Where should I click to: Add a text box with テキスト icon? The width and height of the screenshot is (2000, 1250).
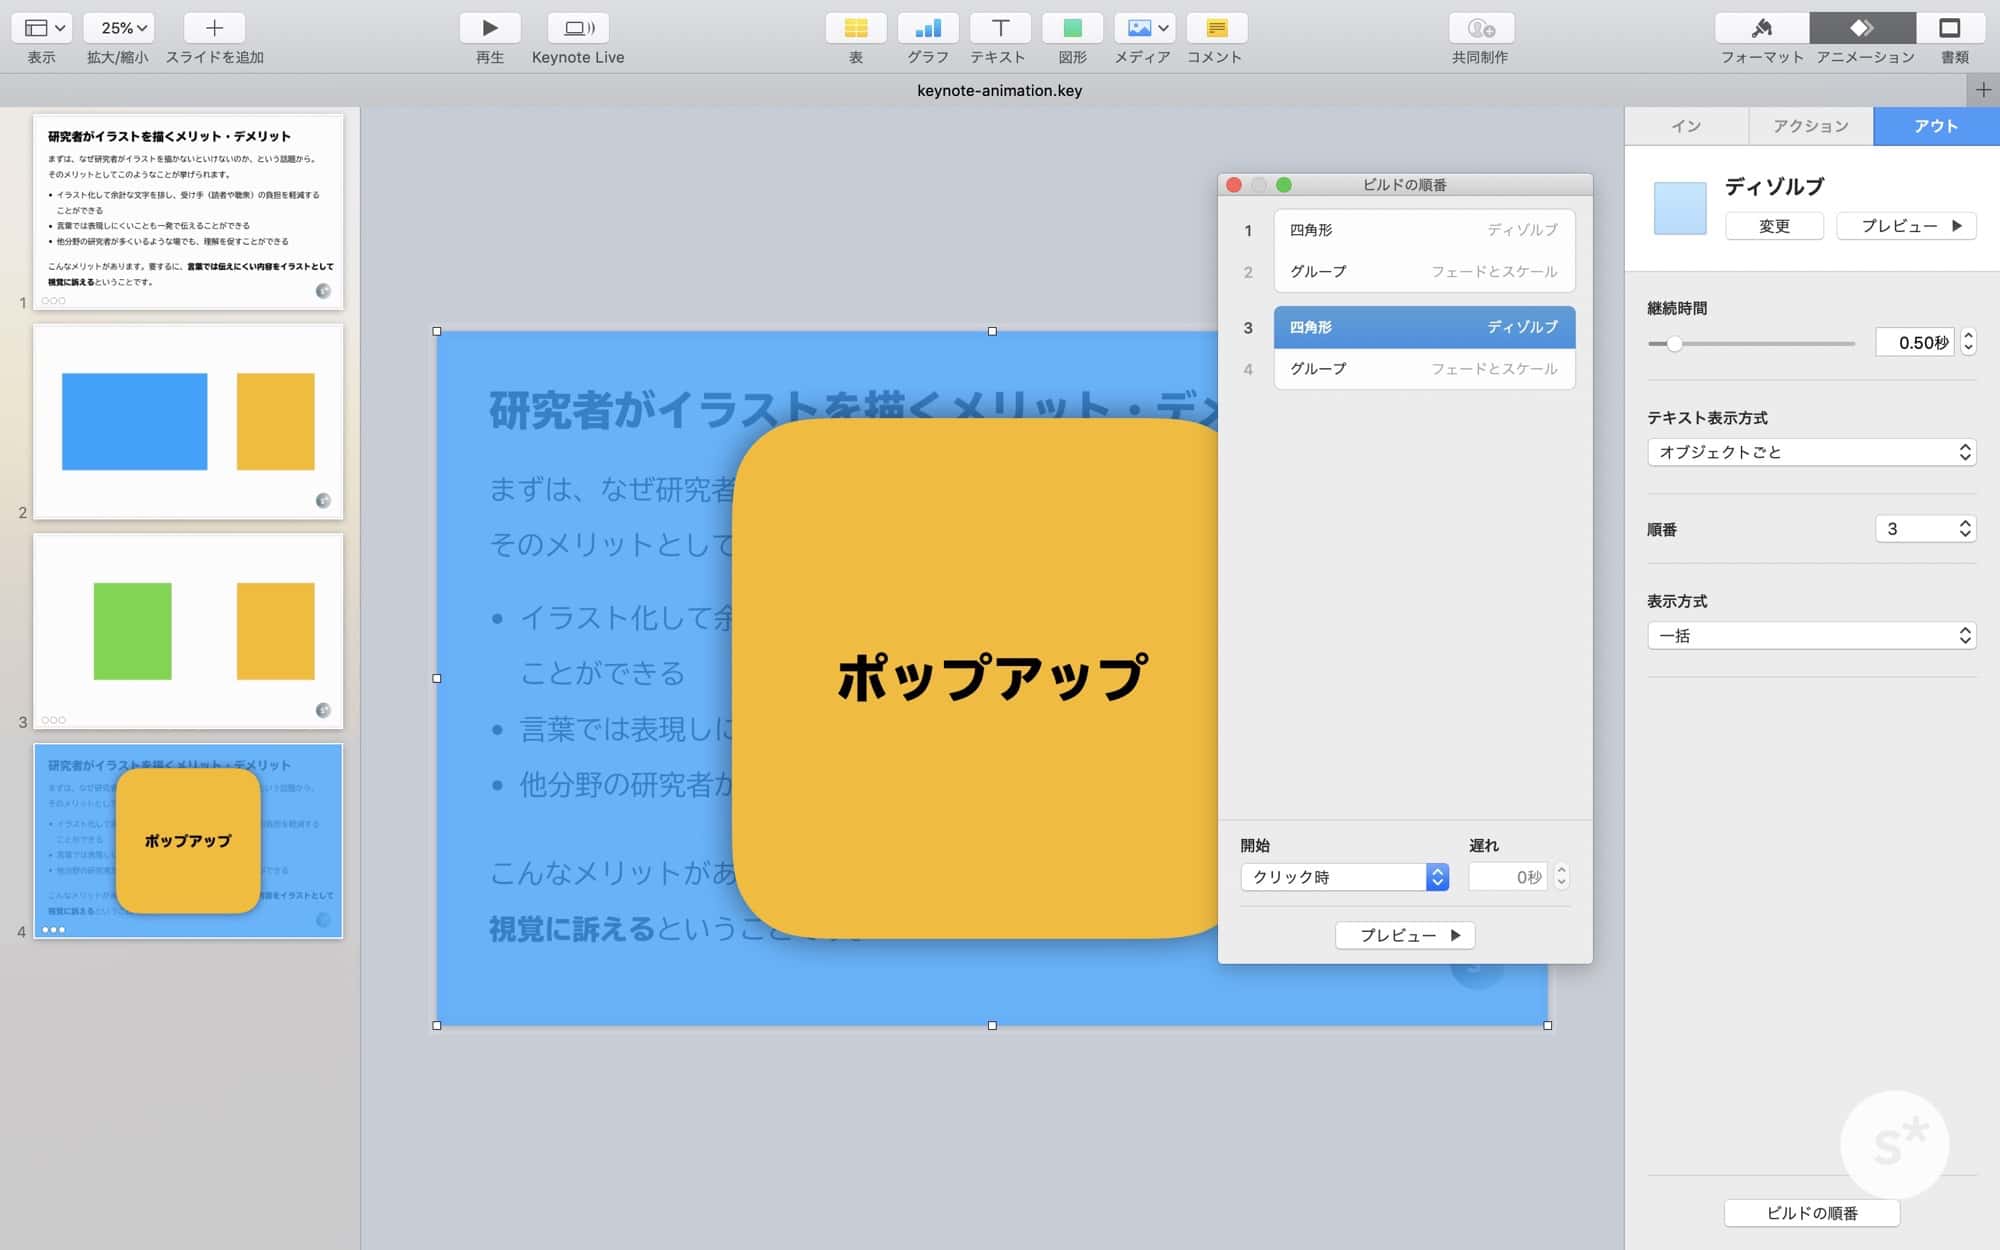[x=999, y=28]
